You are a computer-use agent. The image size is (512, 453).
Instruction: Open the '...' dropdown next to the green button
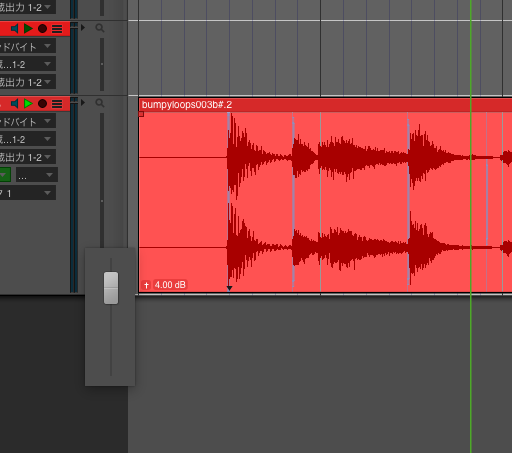pos(37,175)
